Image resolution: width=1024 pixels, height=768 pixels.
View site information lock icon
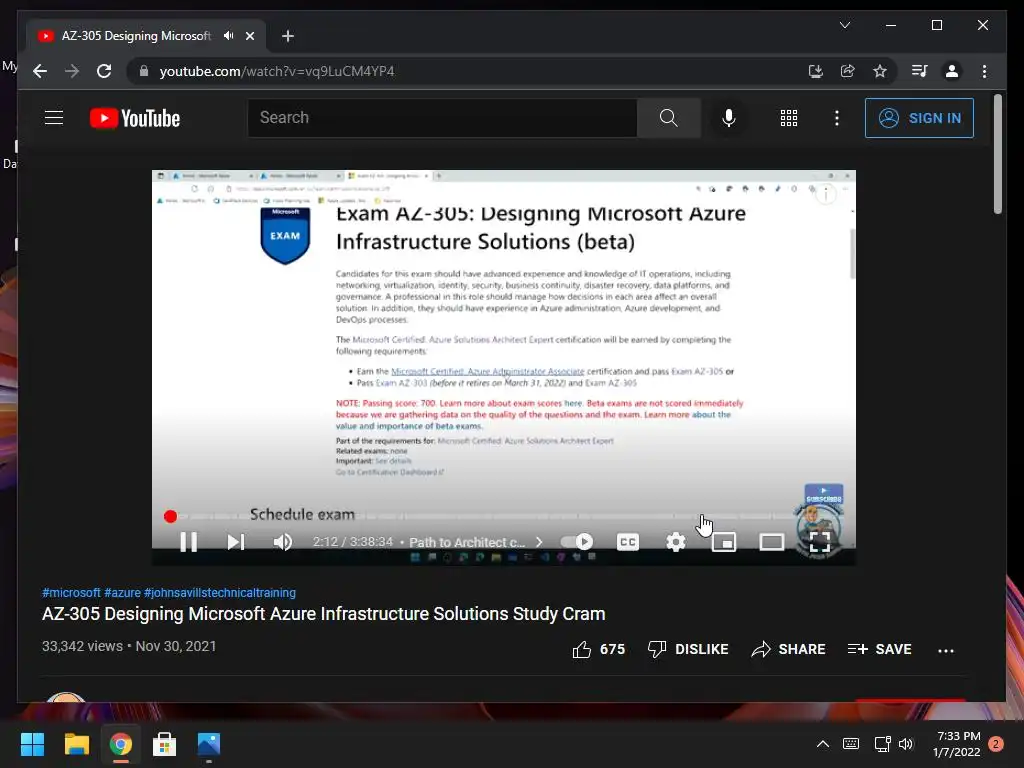pyautogui.click(x=144, y=71)
